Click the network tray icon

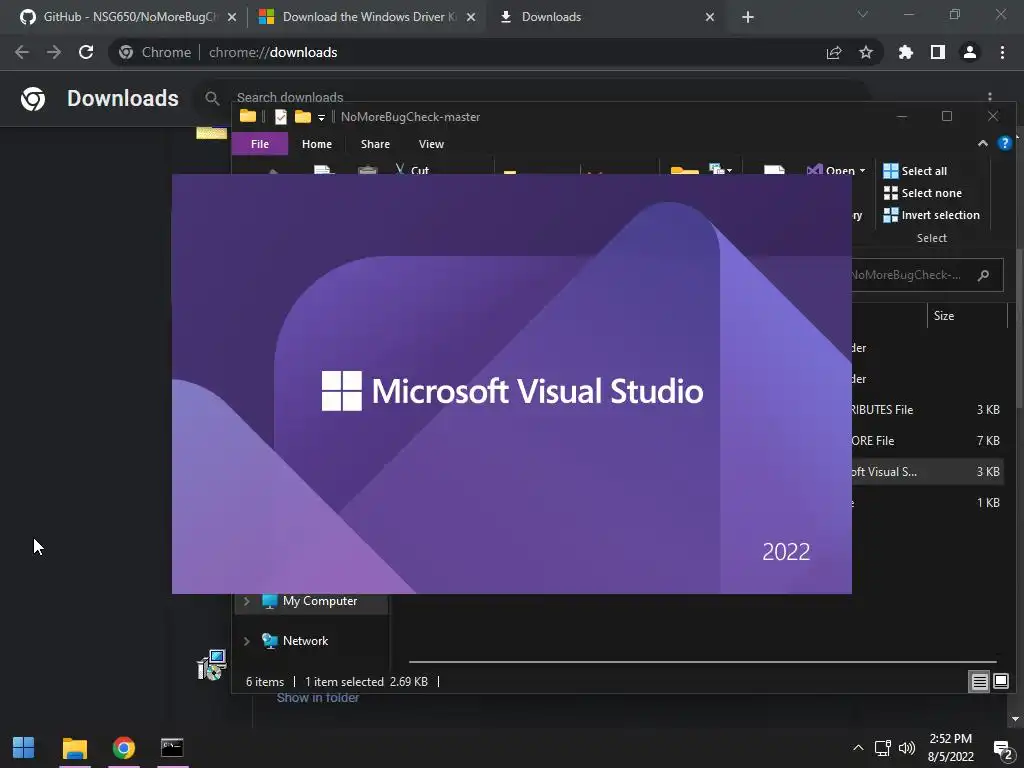882,748
